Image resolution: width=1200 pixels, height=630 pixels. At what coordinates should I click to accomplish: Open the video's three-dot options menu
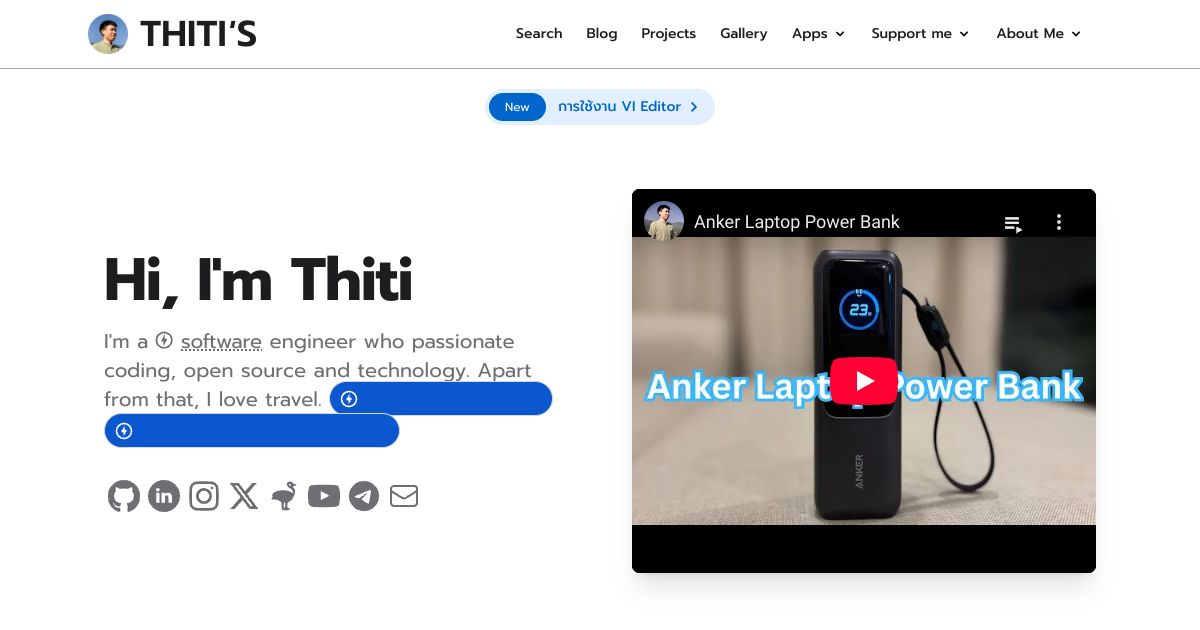pyautogui.click(x=1059, y=222)
